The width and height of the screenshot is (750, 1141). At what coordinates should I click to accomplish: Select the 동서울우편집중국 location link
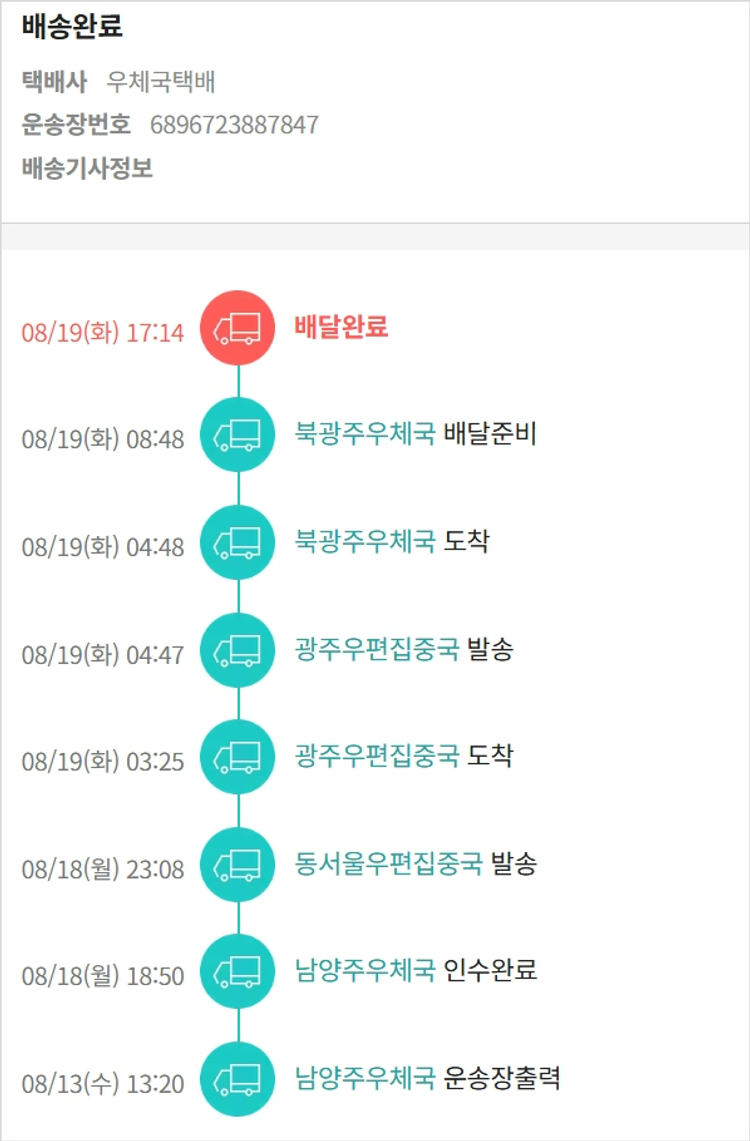pyautogui.click(x=389, y=863)
